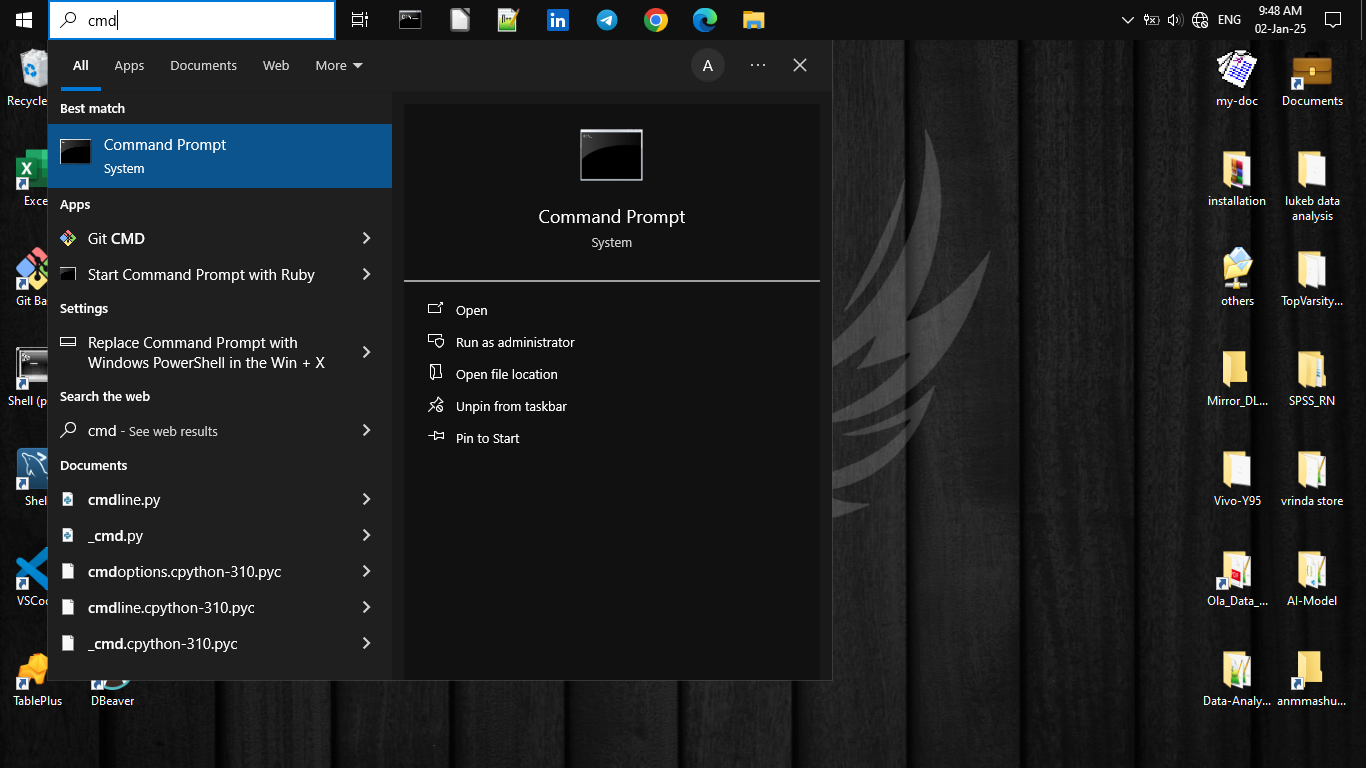Open the my-doc desktop icon
The width and height of the screenshot is (1366, 768).
coord(1237,76)
